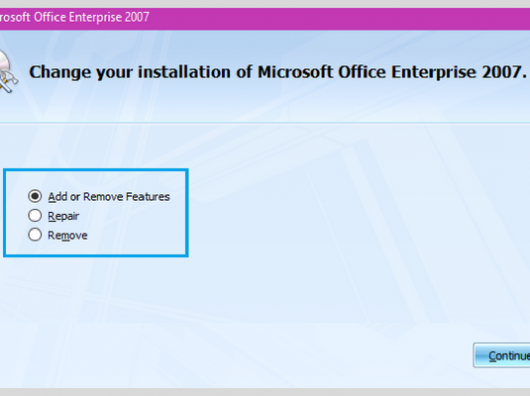The image size is (530, 396).
Task: Click the 'Repair' option label text
Action: coord(63,216)
